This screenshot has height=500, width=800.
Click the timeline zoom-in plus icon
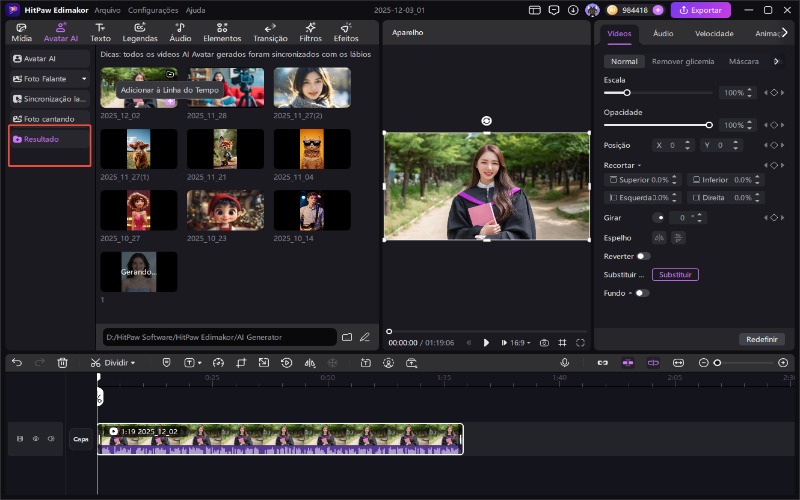[783, 363]
